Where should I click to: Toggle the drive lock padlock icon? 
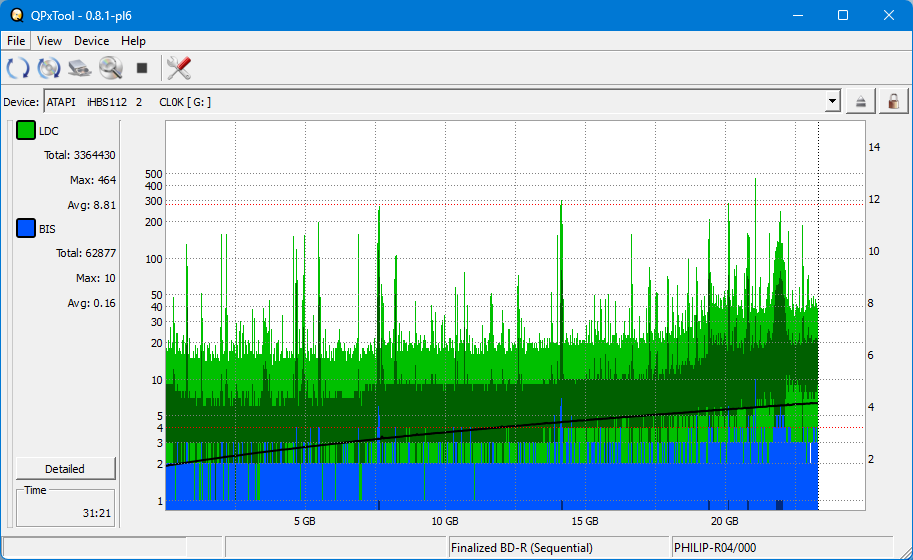point(892,101)
